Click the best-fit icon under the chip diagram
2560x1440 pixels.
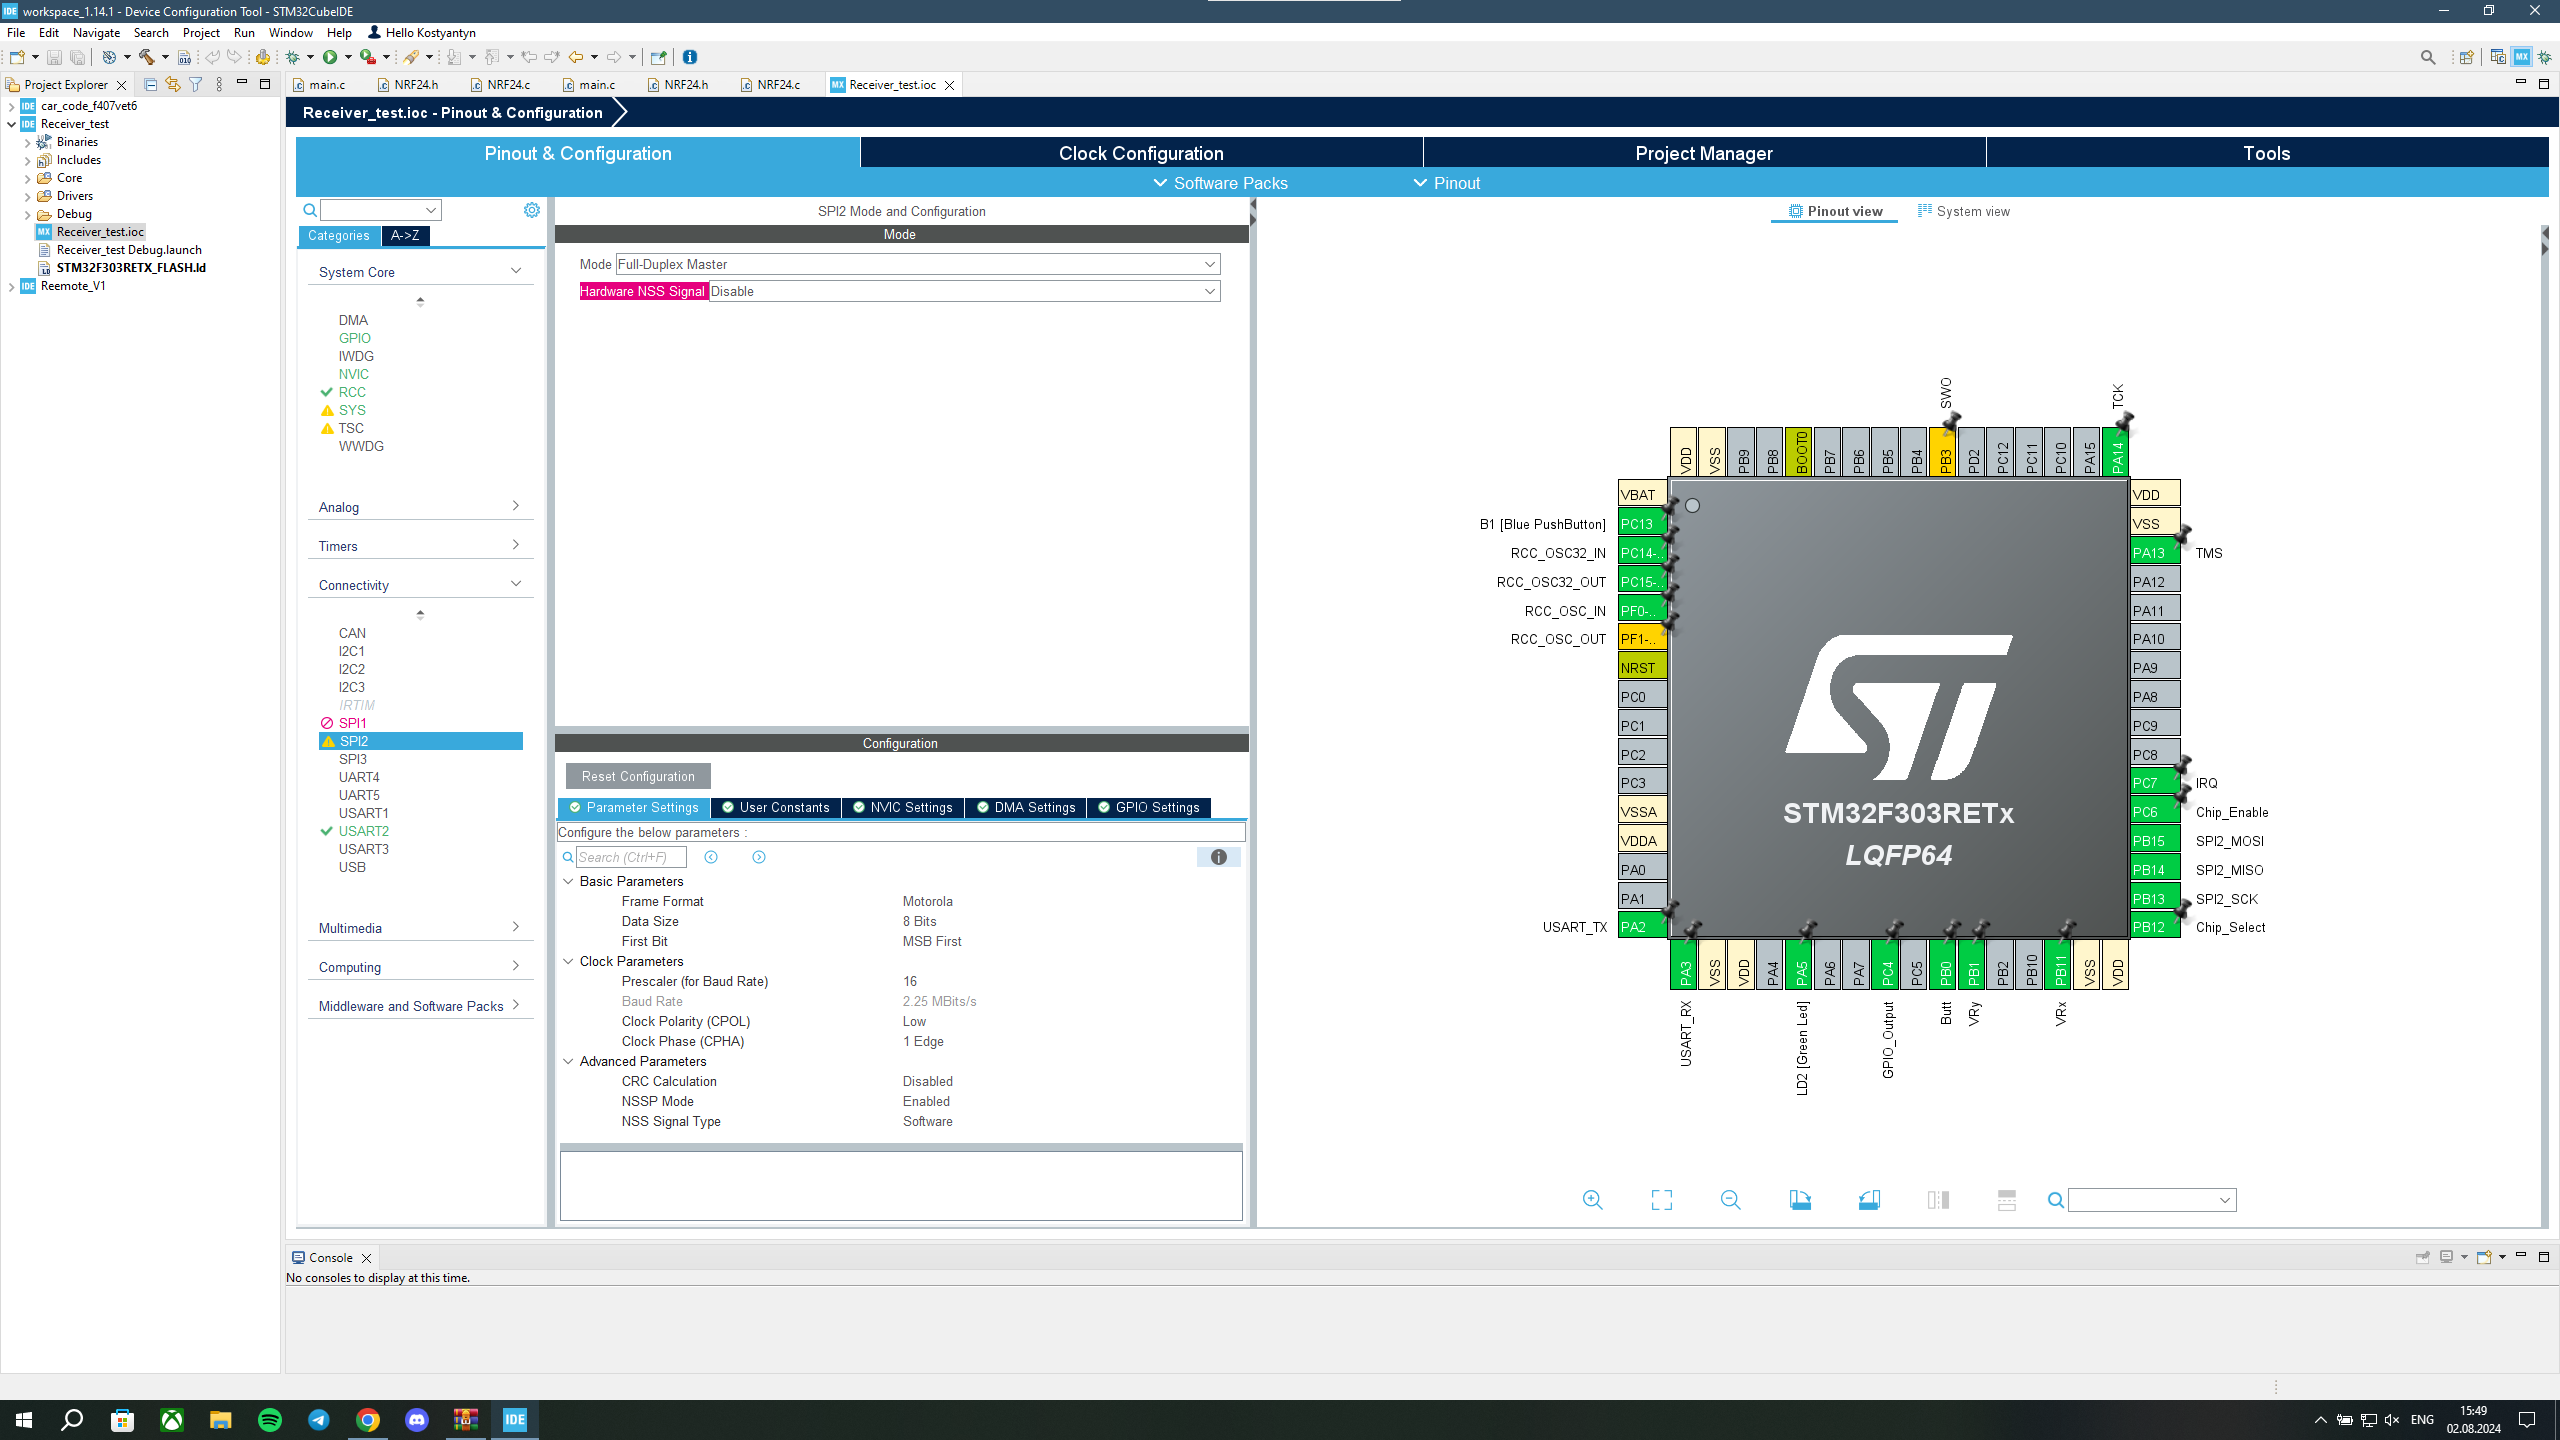(x=1661, y=1199)
